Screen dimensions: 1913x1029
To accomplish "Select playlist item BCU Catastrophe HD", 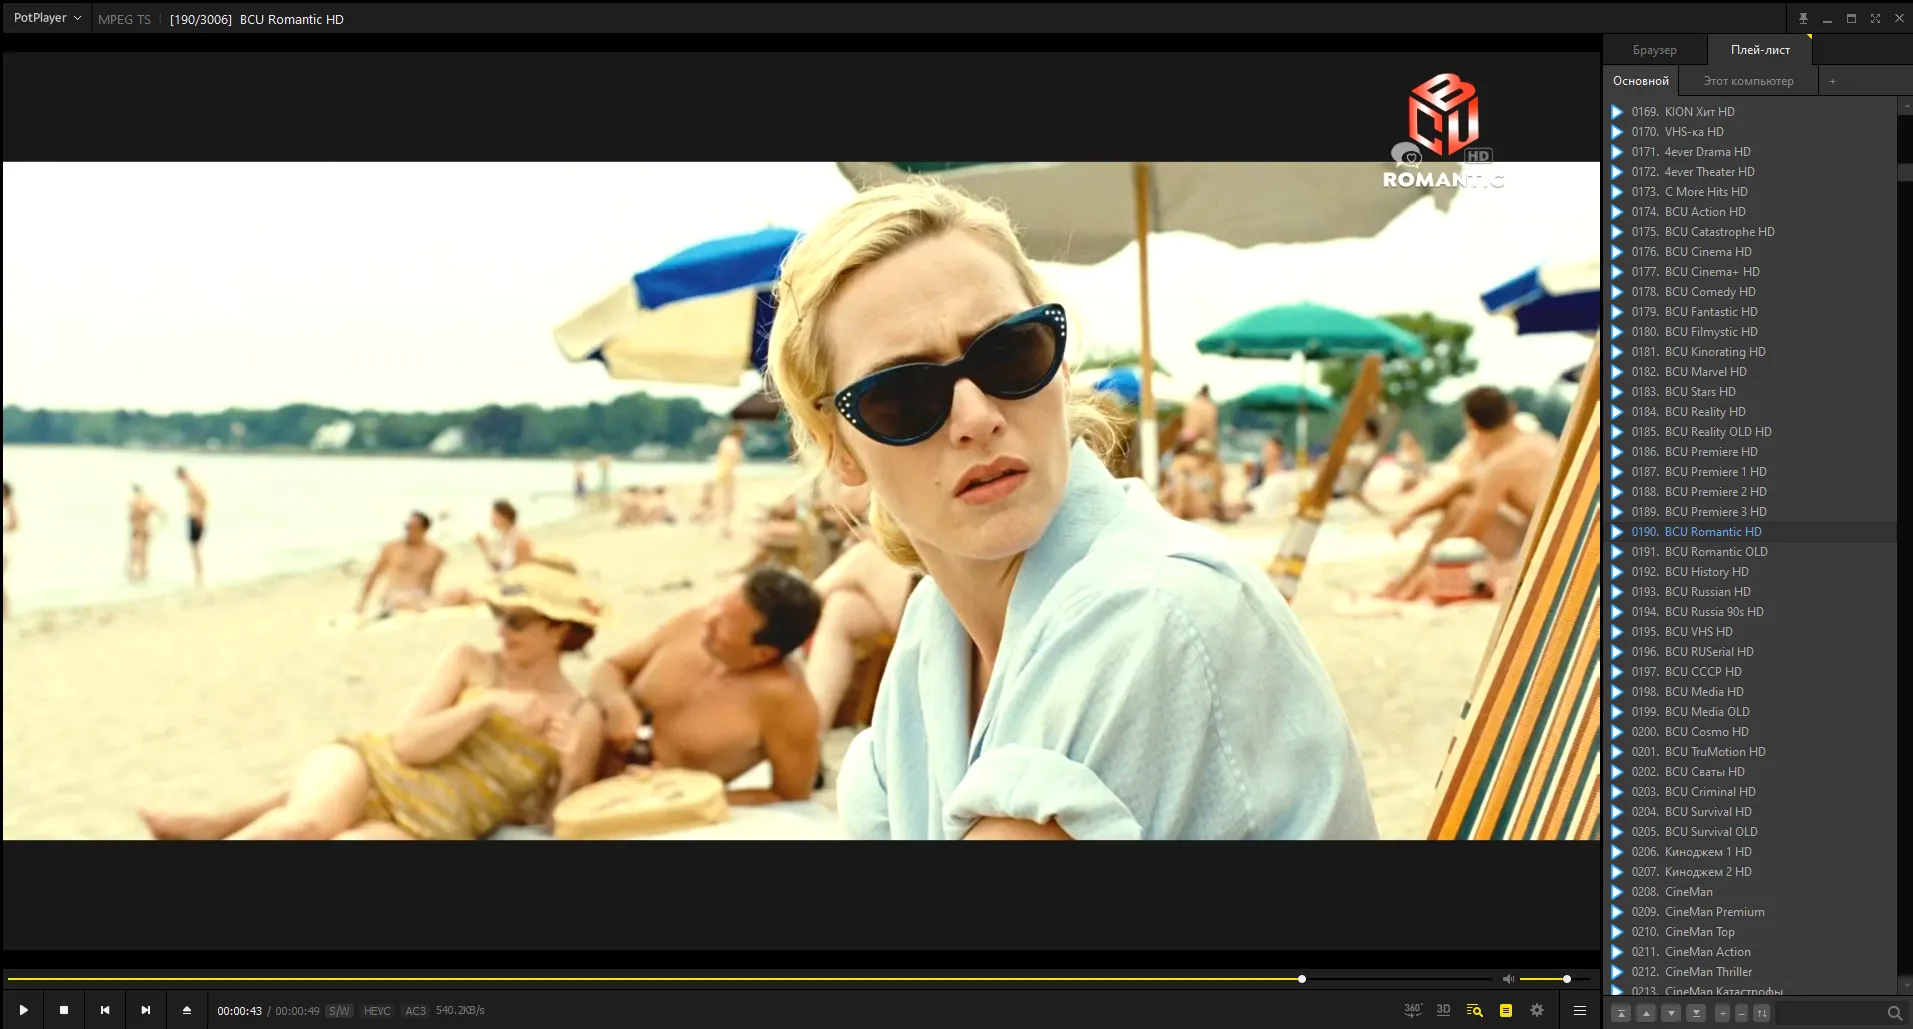I will pyautogui.click(x=1752, y=232).
